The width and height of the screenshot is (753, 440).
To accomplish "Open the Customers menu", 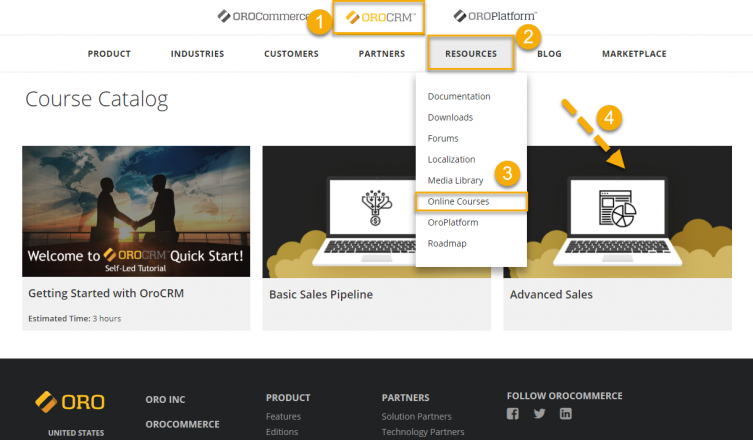I will [x=291, y=54].
